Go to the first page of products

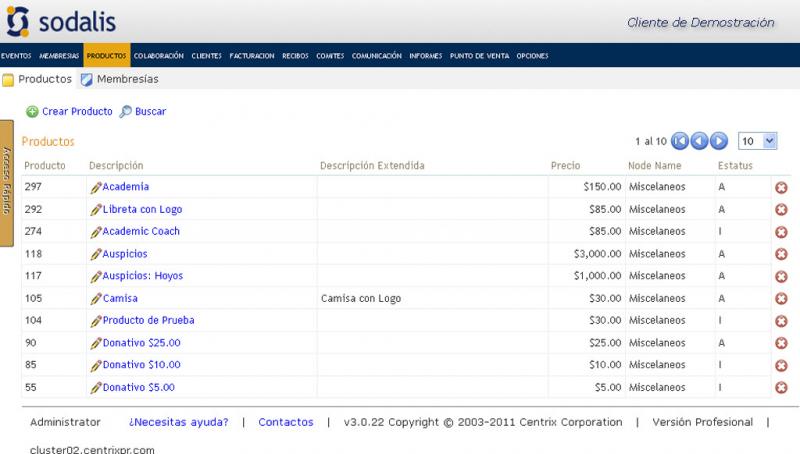[680, 141]
